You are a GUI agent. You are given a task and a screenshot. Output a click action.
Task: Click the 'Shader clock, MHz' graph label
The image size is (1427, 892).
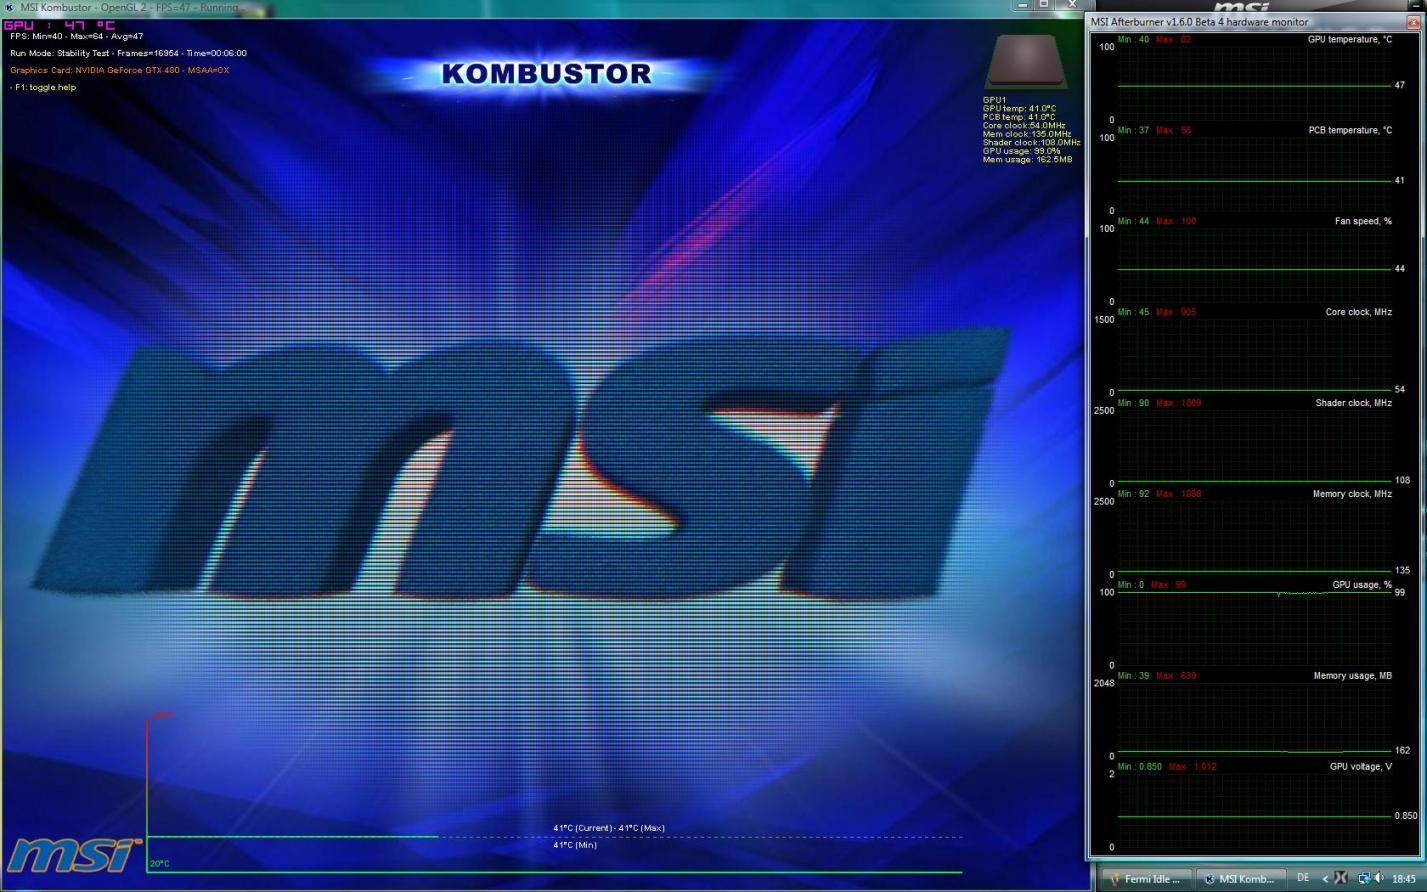click(1353, 403)
